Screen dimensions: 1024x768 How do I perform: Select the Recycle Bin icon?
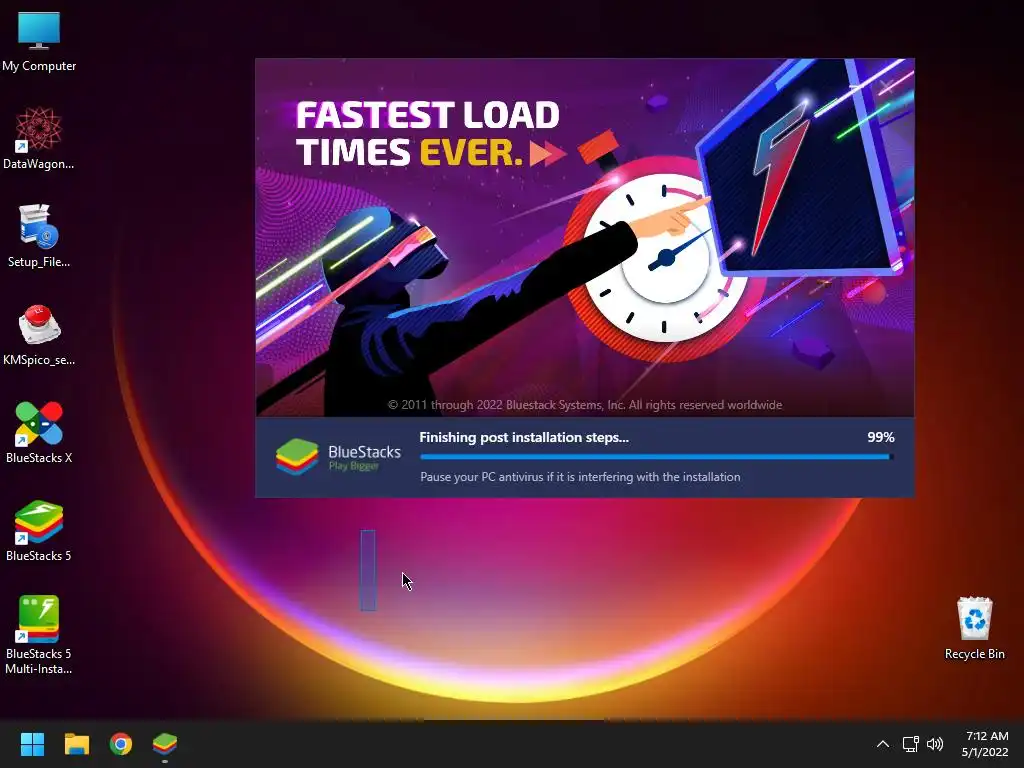[974, 628]
